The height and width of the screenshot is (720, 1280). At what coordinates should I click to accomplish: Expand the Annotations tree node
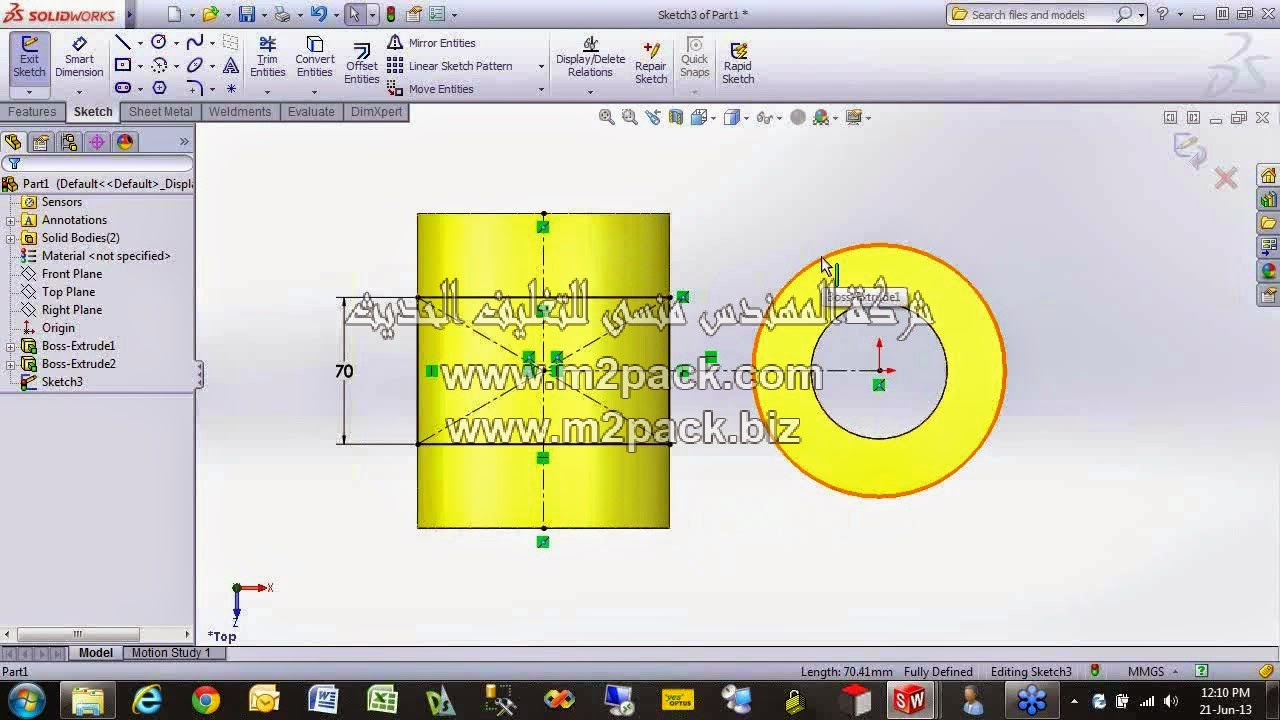tap(11, 220)
